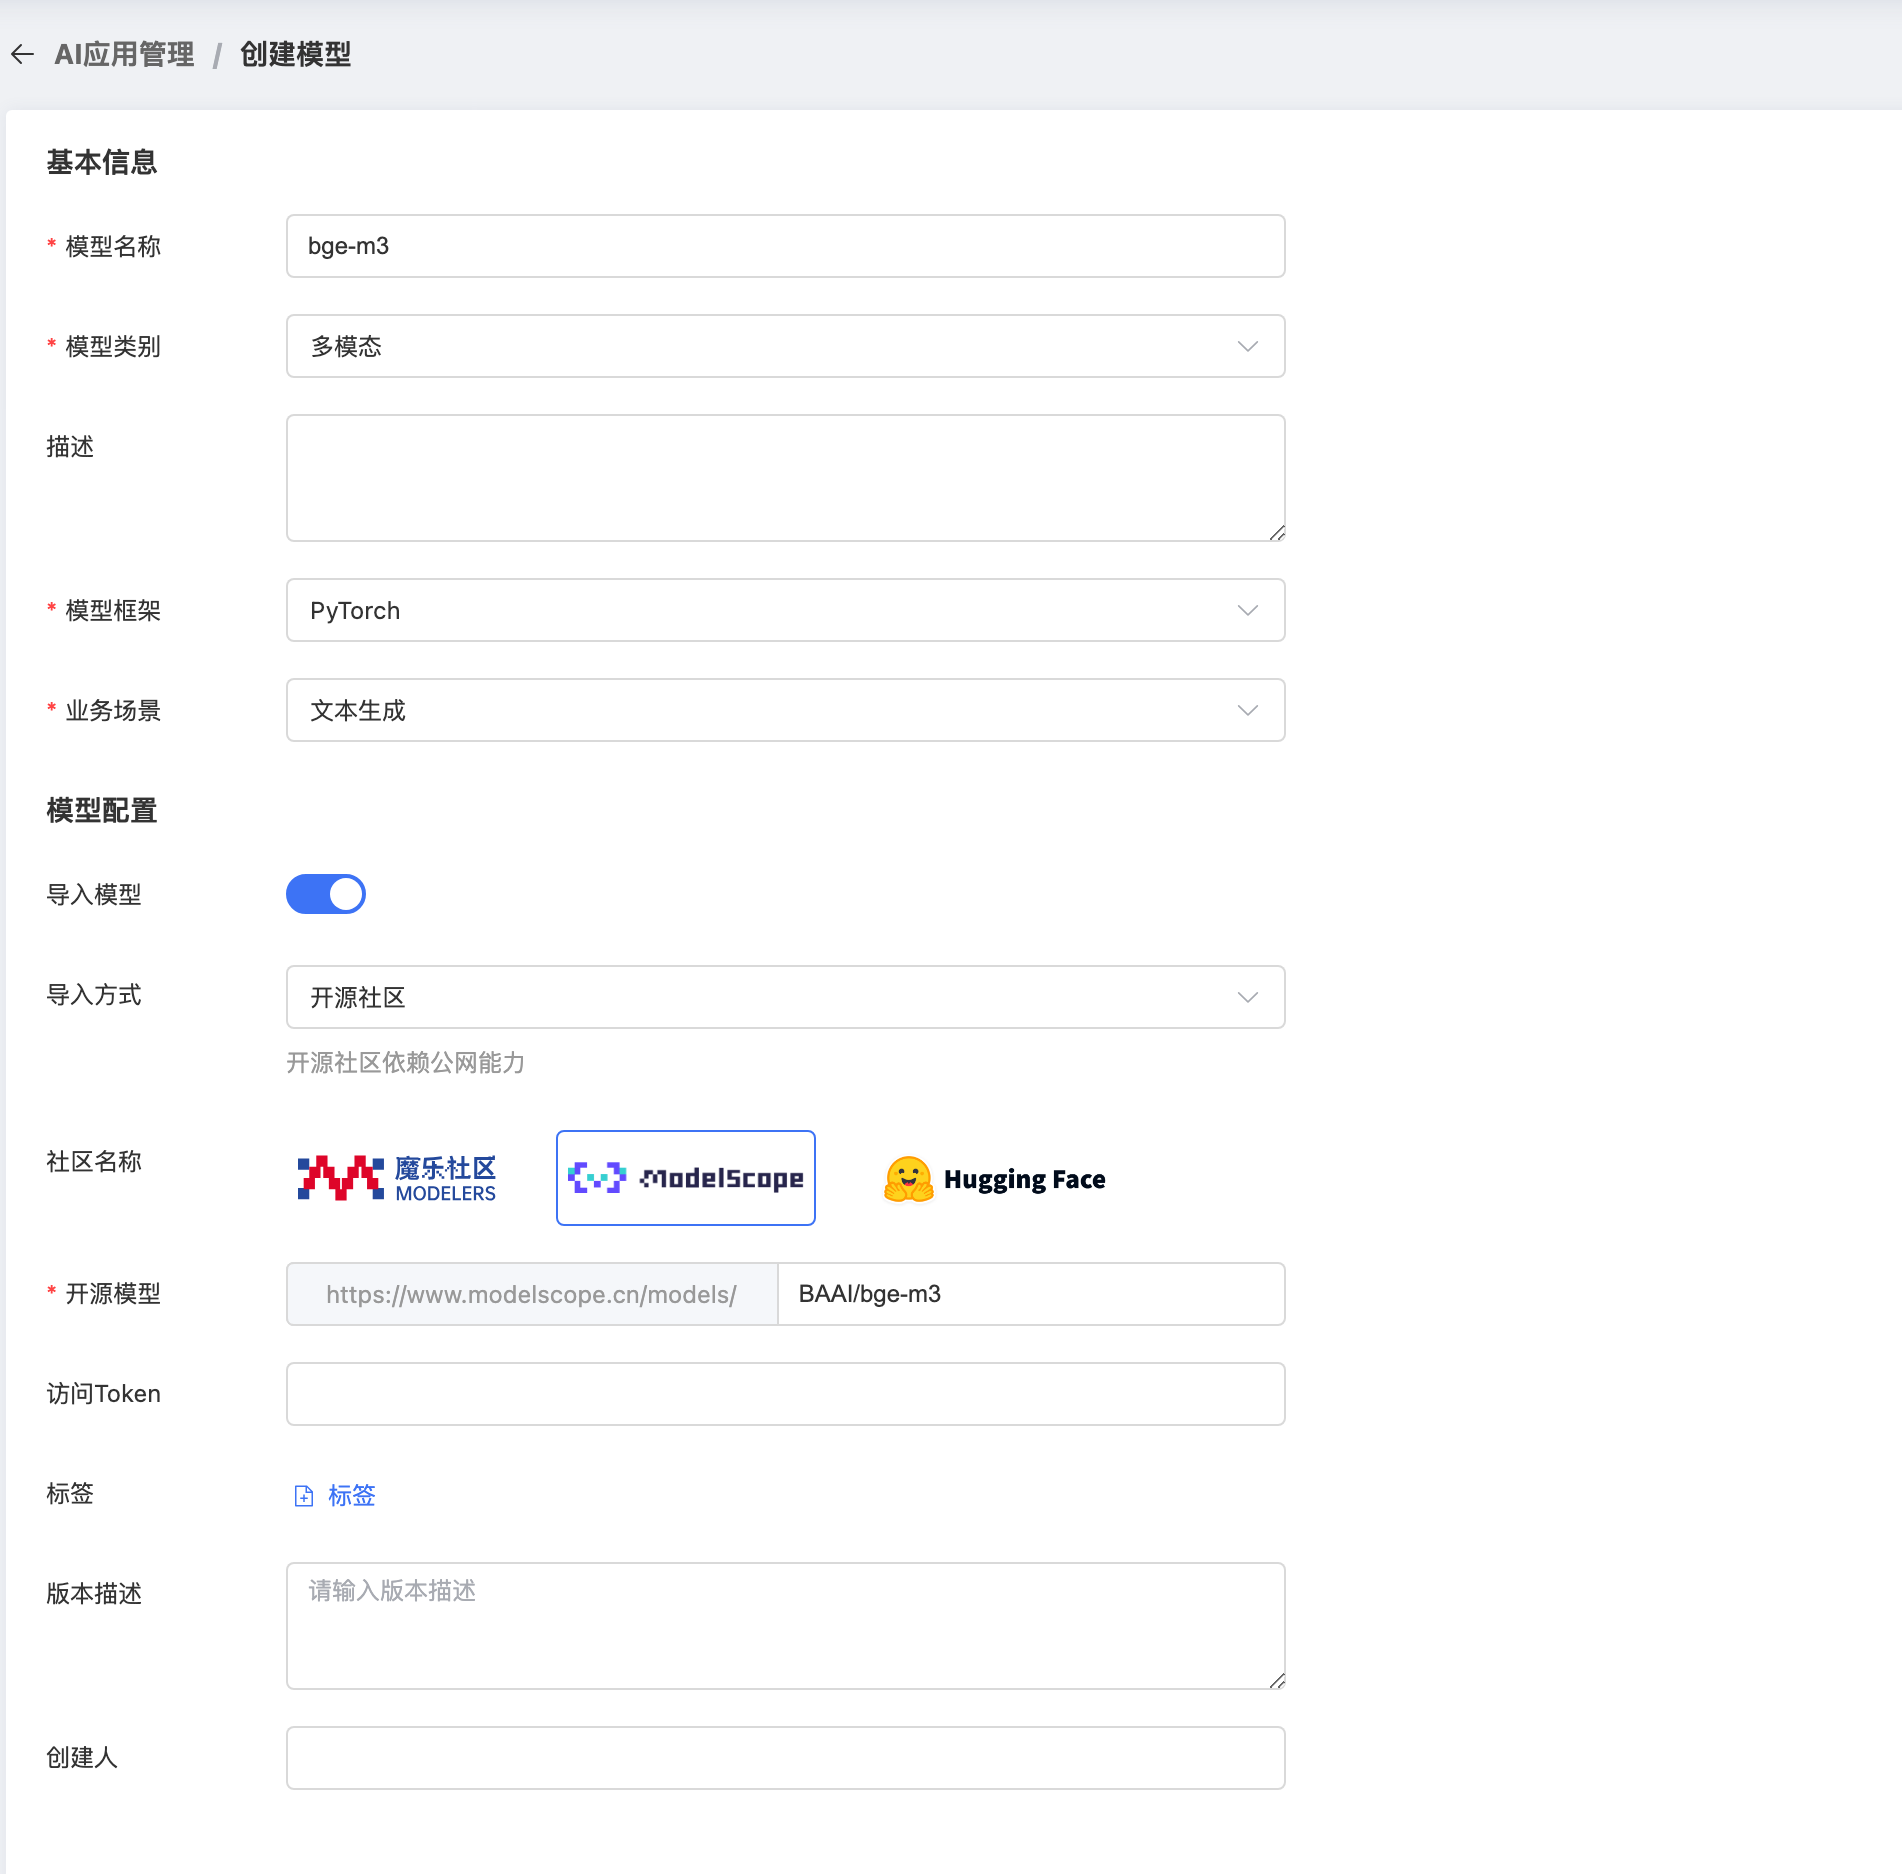
Task: Go to AI应用管理 breadcrumb
Action: [x=125, y=54]
